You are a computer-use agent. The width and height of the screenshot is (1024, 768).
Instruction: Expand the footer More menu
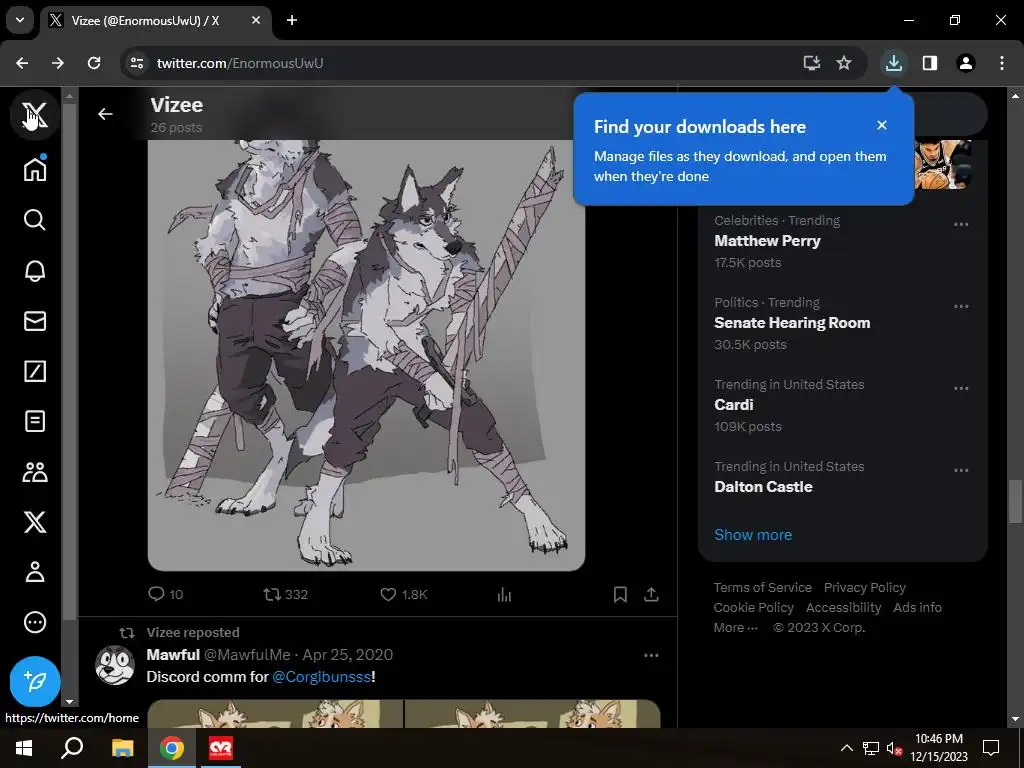[x=735, y=628]
